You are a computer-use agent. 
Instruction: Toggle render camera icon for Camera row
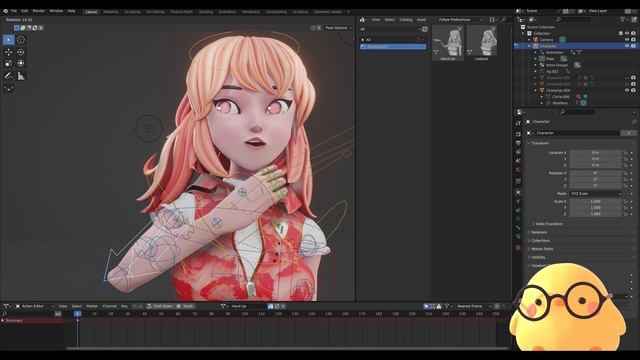point(633,40)
